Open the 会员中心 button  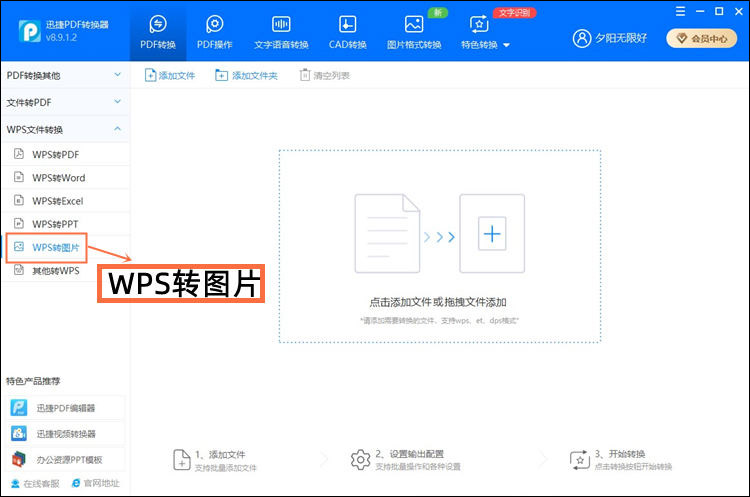tap(701, 38)
